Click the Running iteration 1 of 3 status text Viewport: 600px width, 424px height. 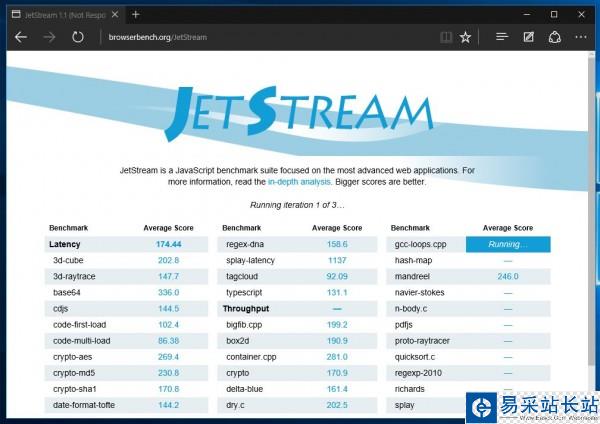pos(297,205)
